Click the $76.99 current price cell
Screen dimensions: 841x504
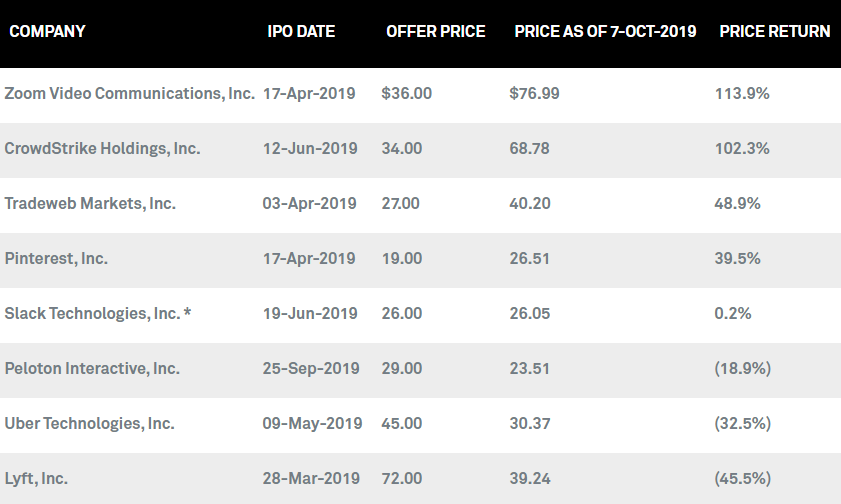click(534, 94)
